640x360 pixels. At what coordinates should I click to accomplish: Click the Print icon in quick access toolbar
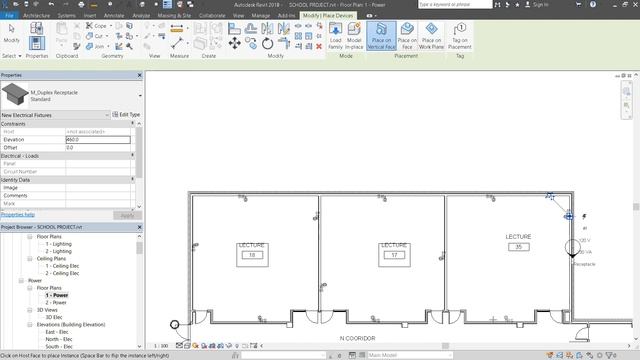pos(81,4)
